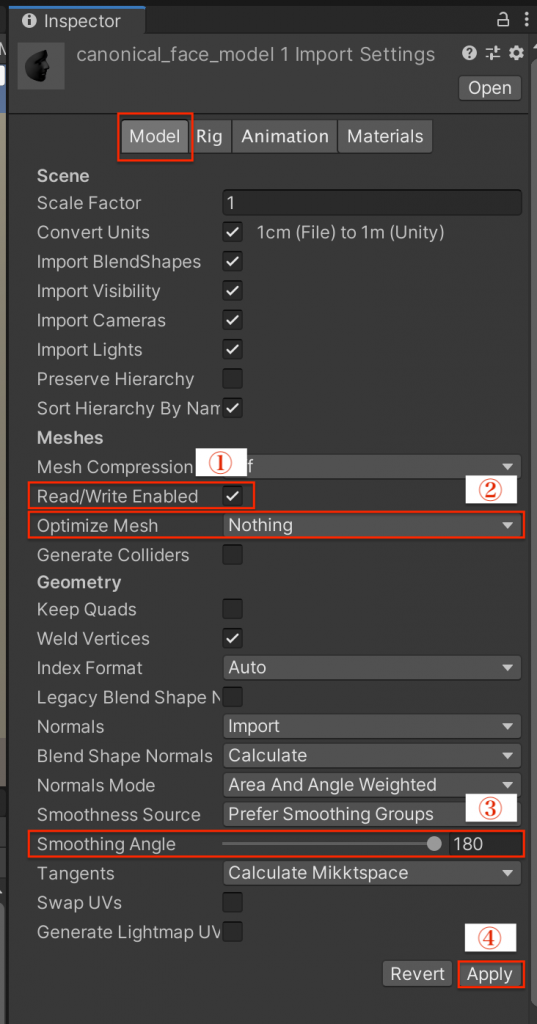
Task: Open the help question mark icon
Action: [x=468, y=54]
